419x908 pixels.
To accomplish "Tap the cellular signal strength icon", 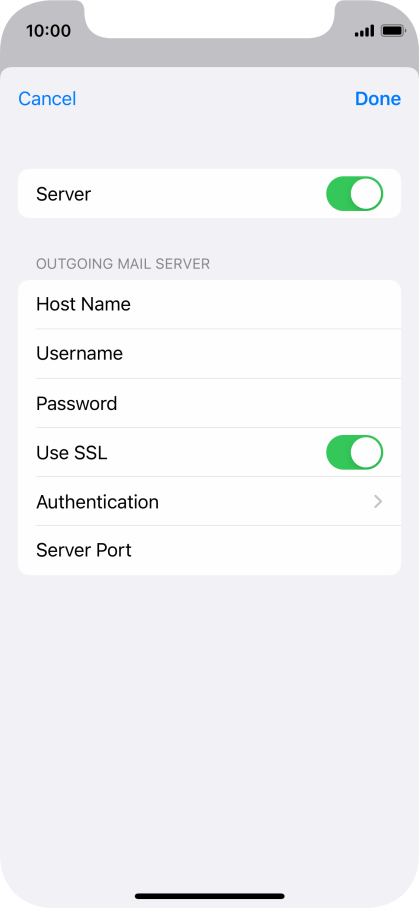I will click(x=364, y=31).
